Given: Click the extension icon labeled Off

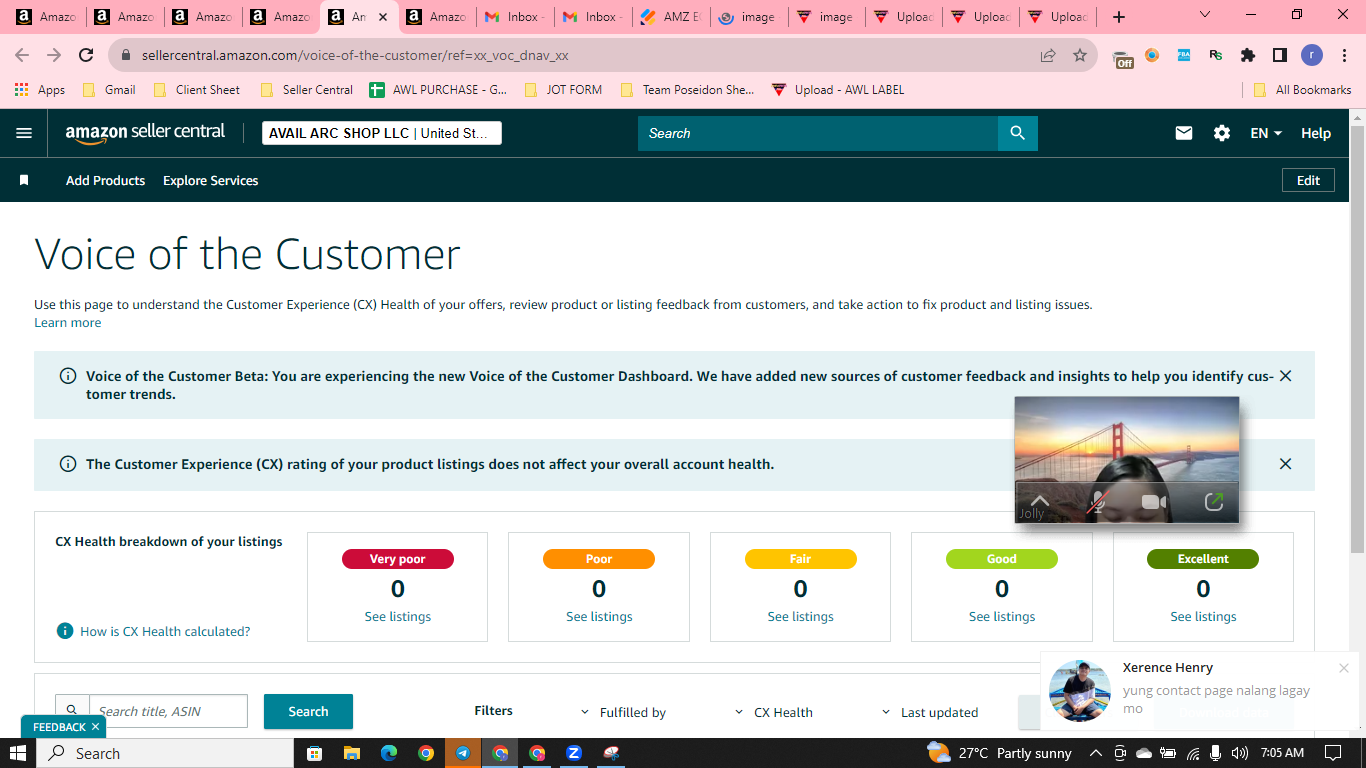Looking at the screenshot, I should point(1123,58).
